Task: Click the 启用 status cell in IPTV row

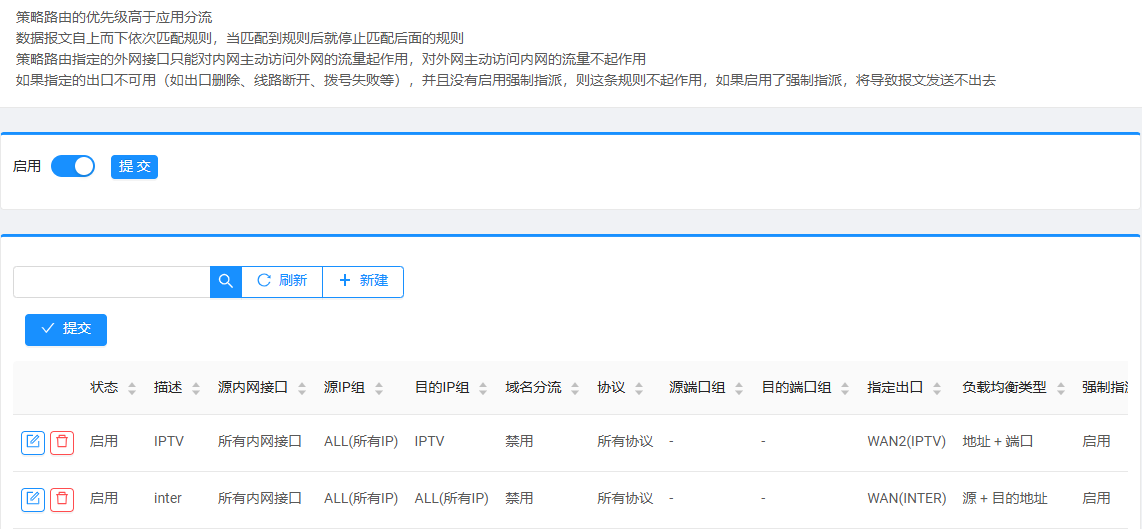Action: pos(103,442)
